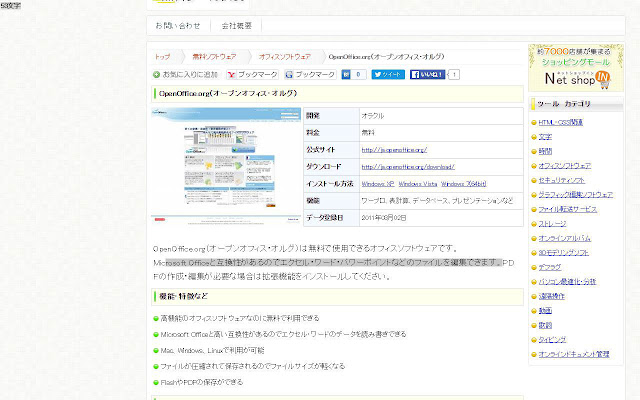Open Windows Vista install instructions
The image size is (640, 400).
pos(418,184)
